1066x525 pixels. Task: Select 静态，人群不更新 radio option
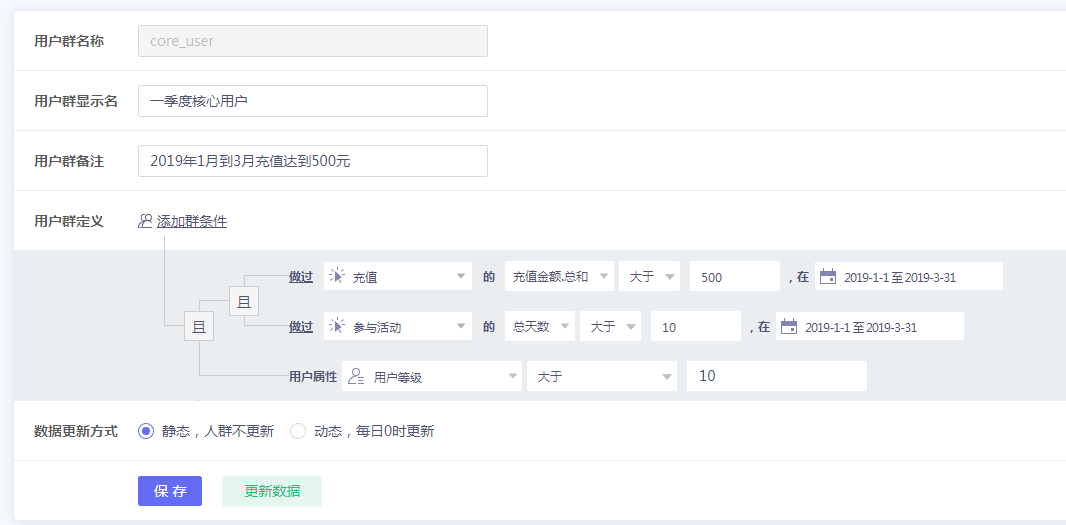[146, 431]
